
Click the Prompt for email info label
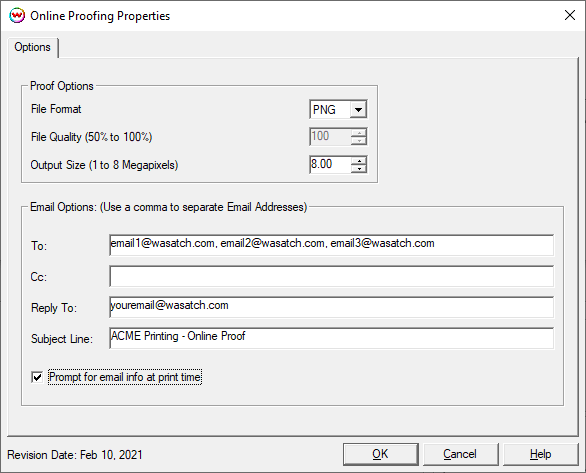125,377
